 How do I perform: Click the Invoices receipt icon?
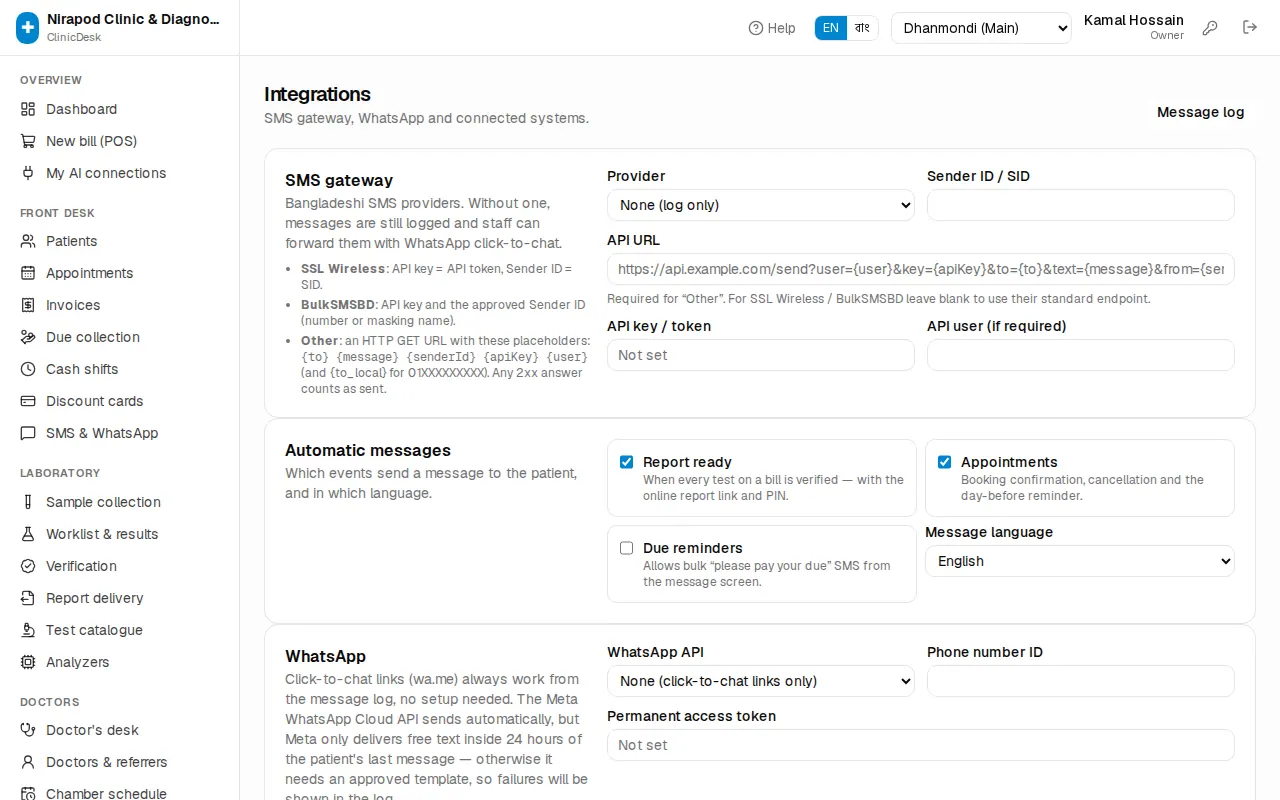click(28, 305)
